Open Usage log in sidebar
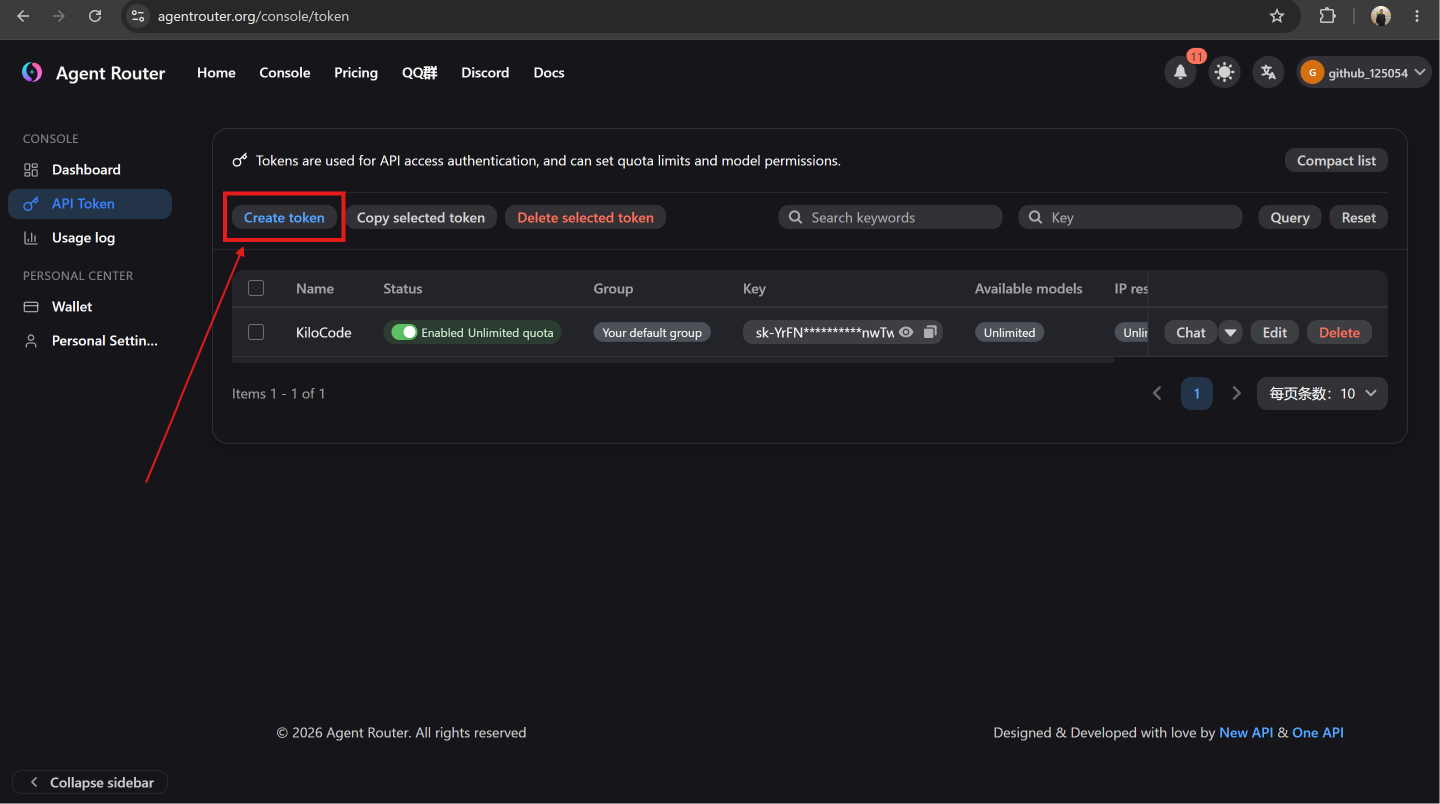 (x=90, y=237)
